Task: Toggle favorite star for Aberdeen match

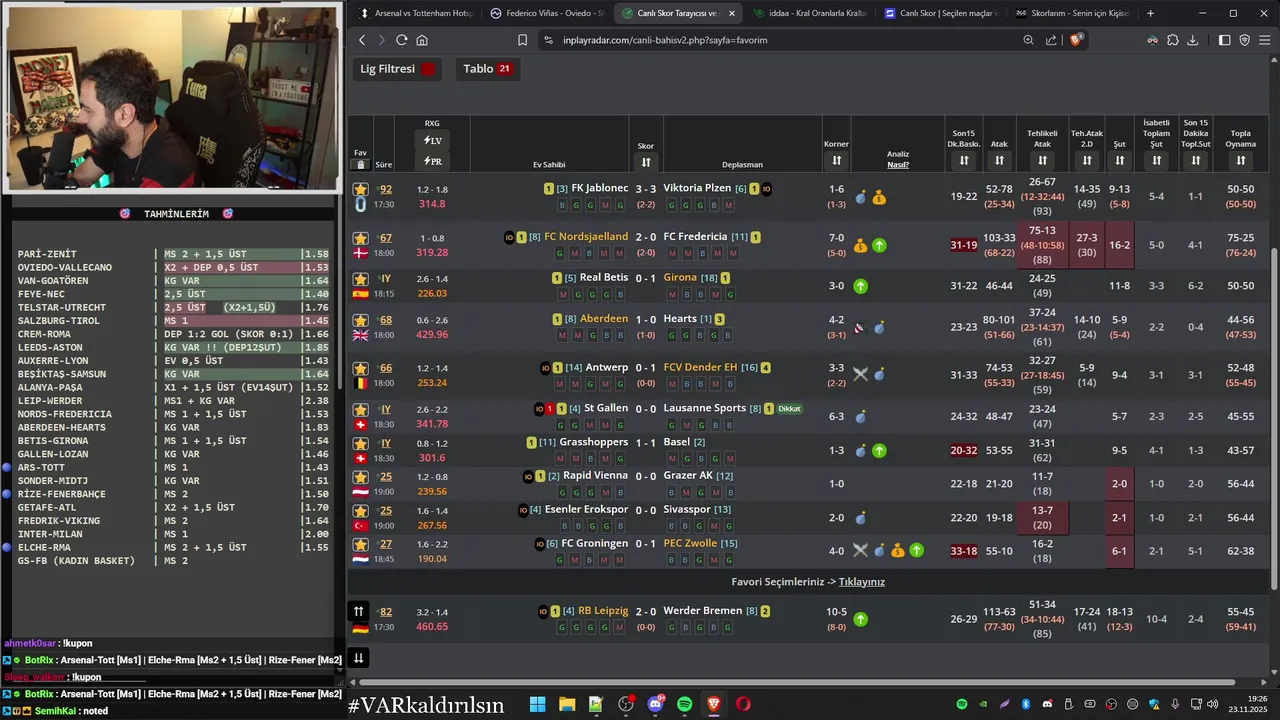Action: coord(361,320)
